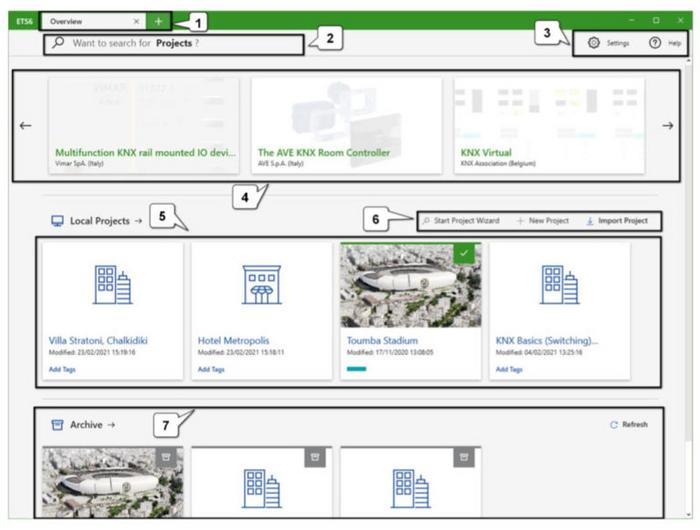This screenshot has width=700, height=530.
Task: Click the Import Project button
Action: point(615,220)
